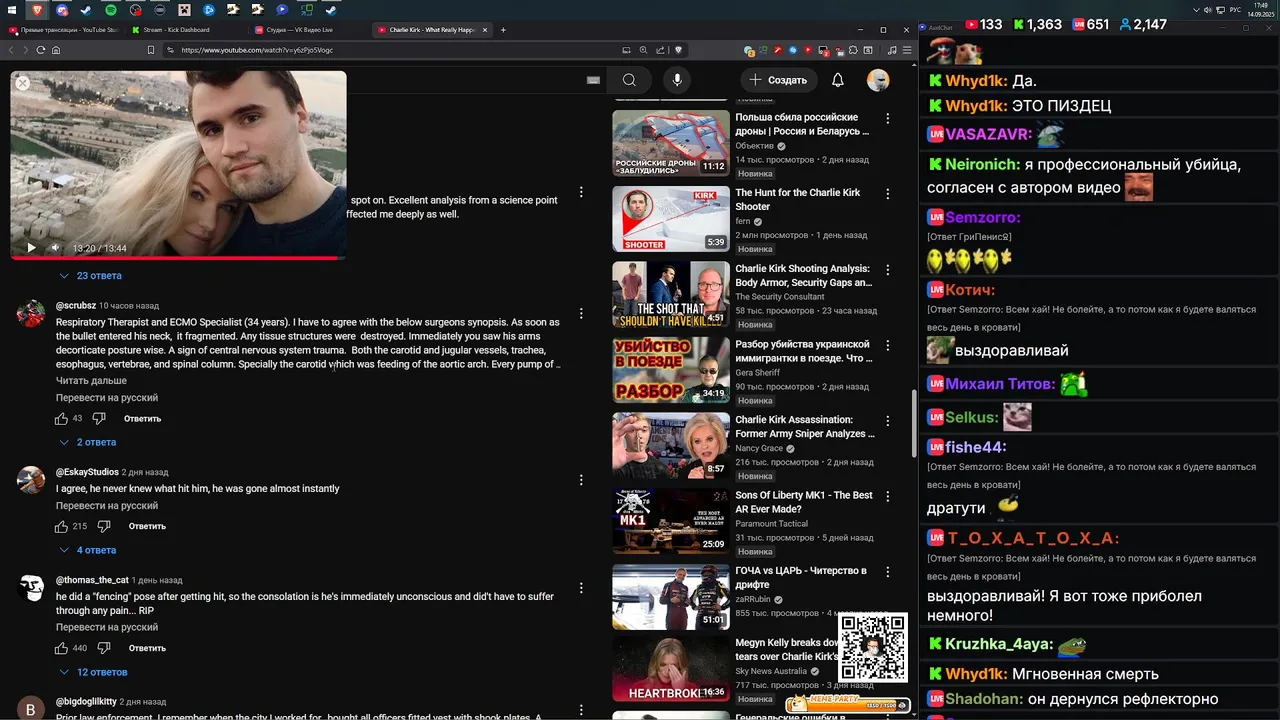This screenshot has height=720, width=1280.
Task: Open system tray volume icon
Action: [1208, 10]
